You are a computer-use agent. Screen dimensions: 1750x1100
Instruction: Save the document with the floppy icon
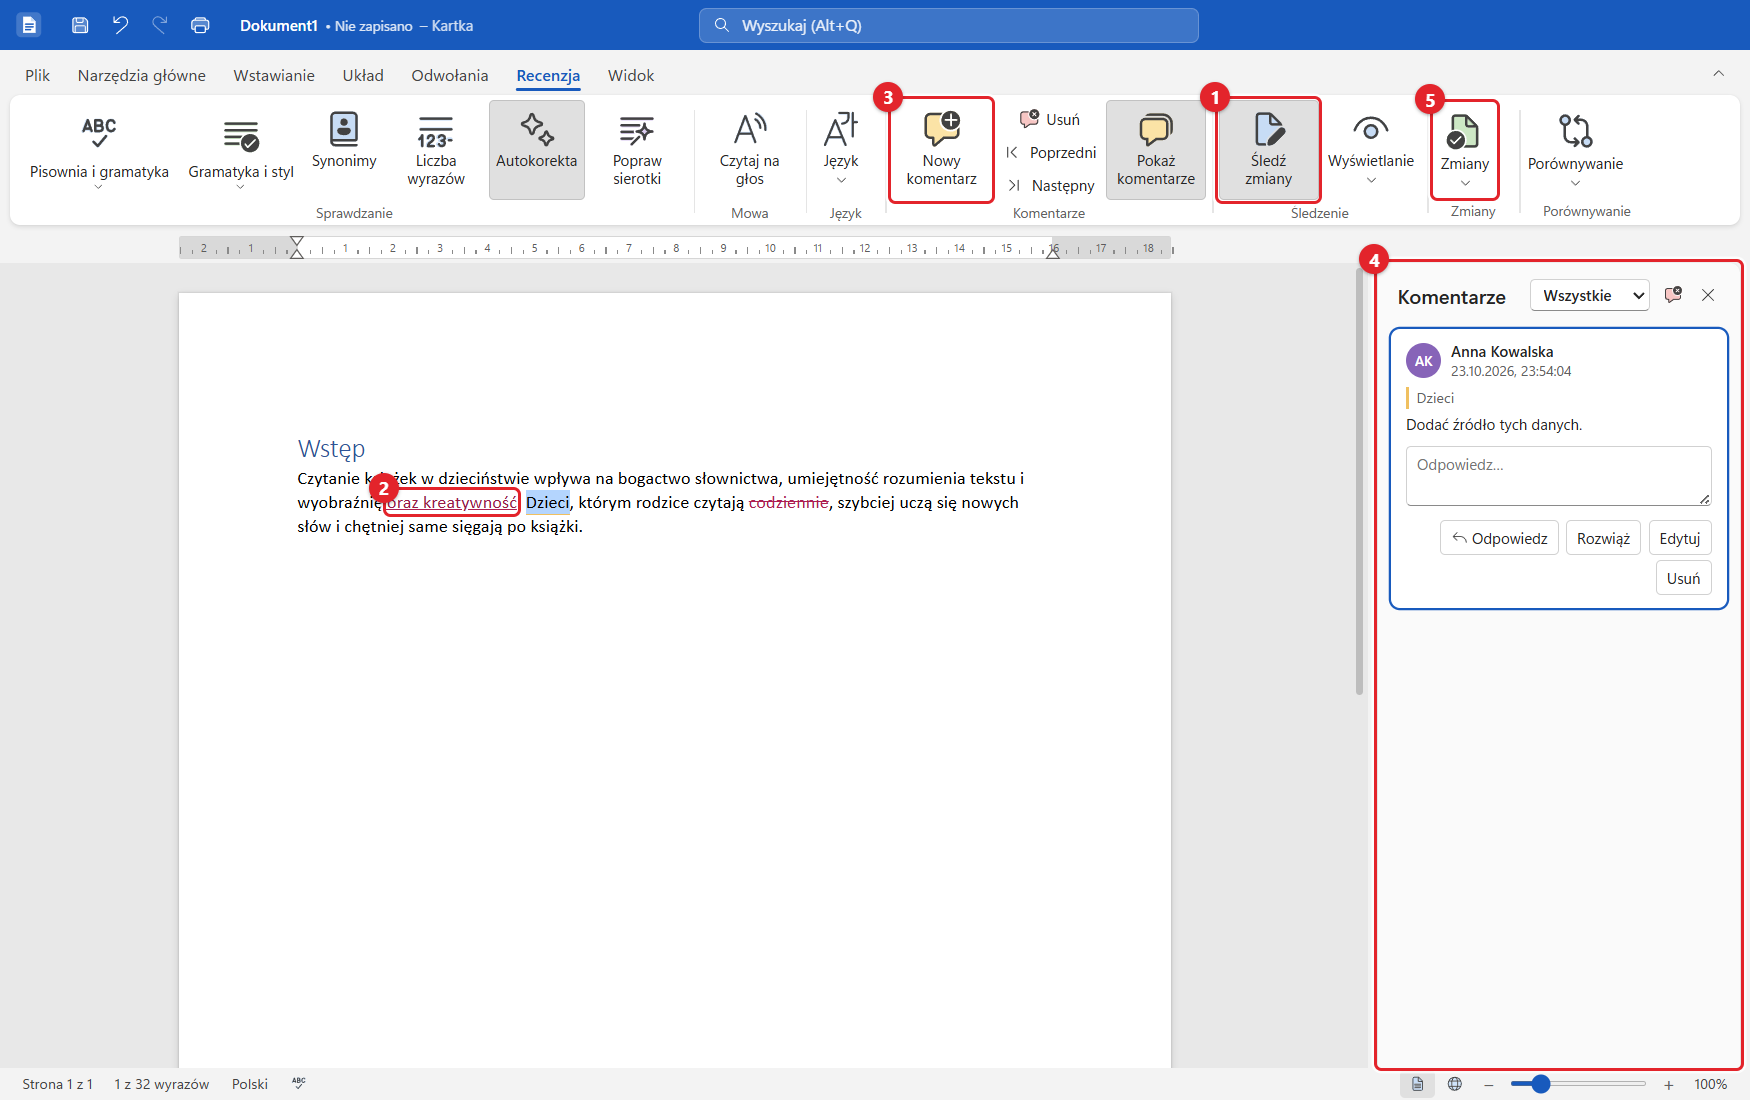80,25
